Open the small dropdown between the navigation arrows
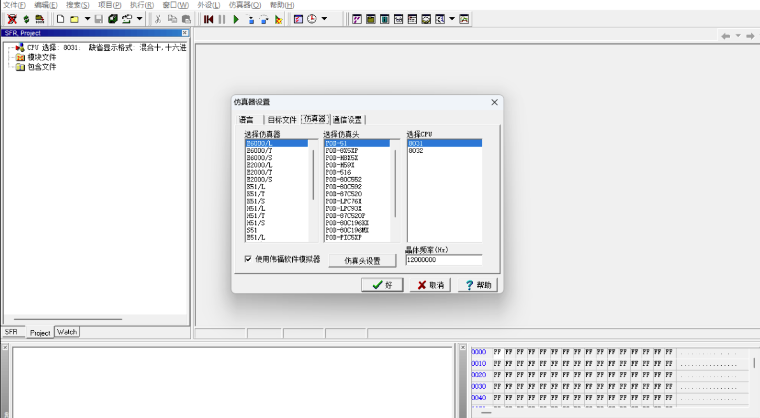760x418 pixels. (738, 36)
